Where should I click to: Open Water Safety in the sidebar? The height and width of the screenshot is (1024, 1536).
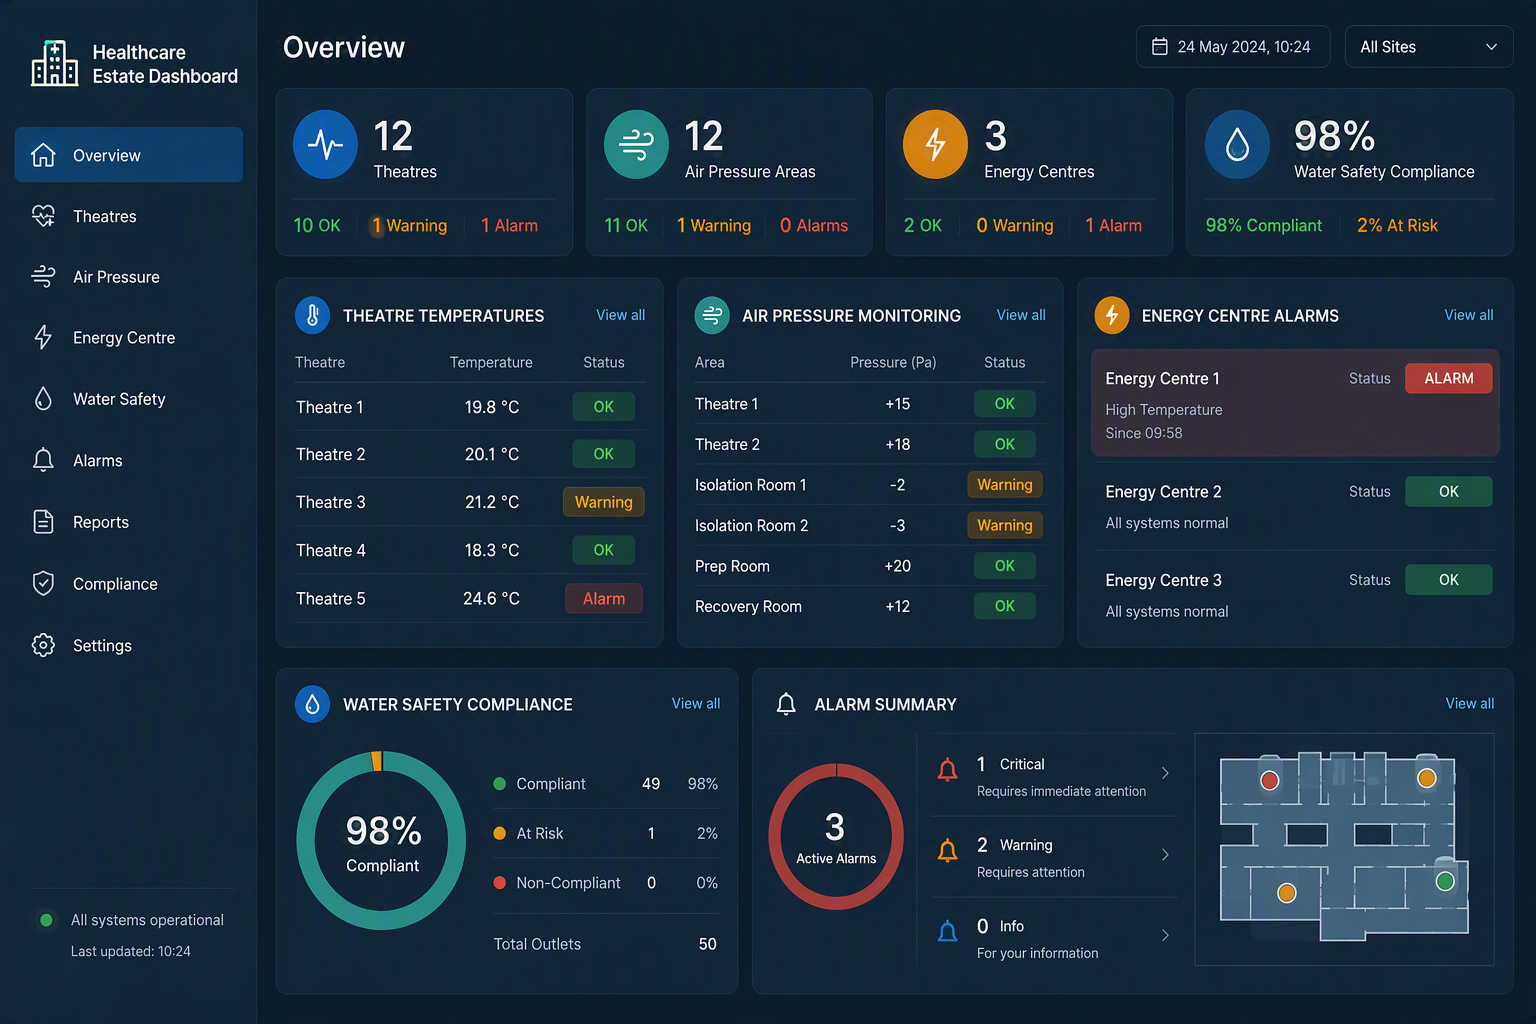click(129, 399)
